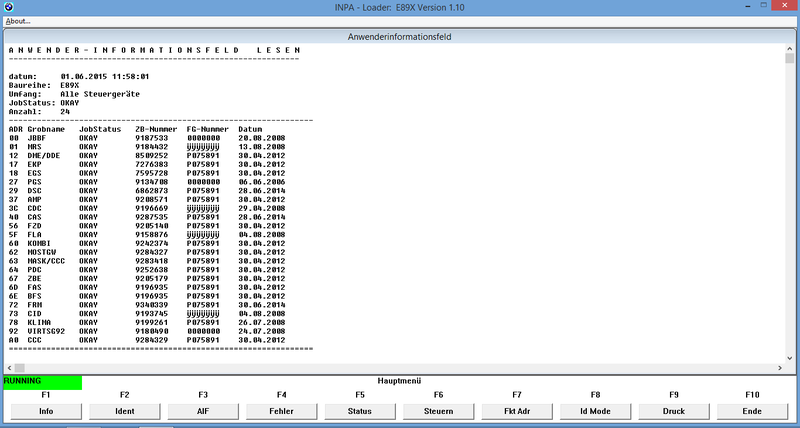
Task: Select the PGS control unit row
Action: [147, 182]
